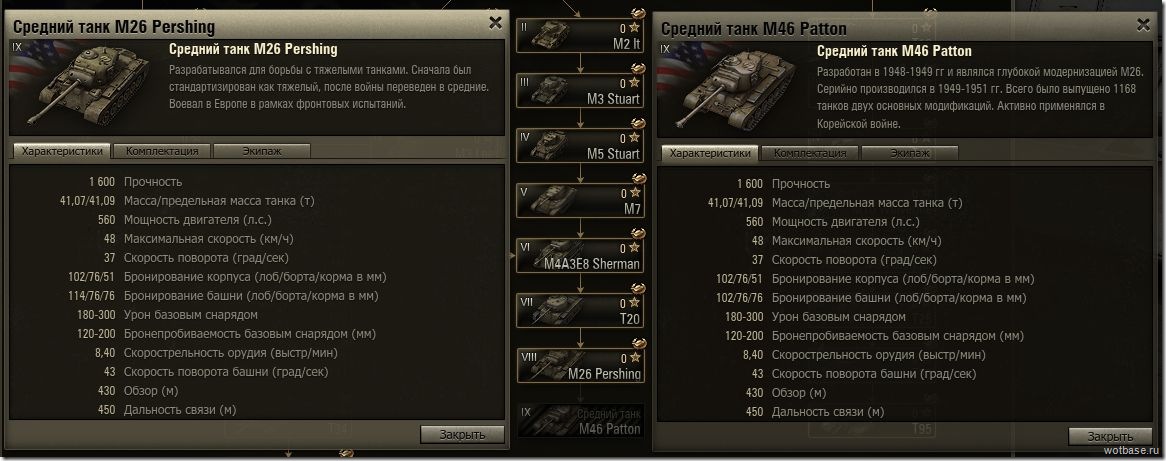This screenshot has width=1166, height=461.
Task: Click Закрыть button in Patton window
Action: click(x=1110, y=436)
